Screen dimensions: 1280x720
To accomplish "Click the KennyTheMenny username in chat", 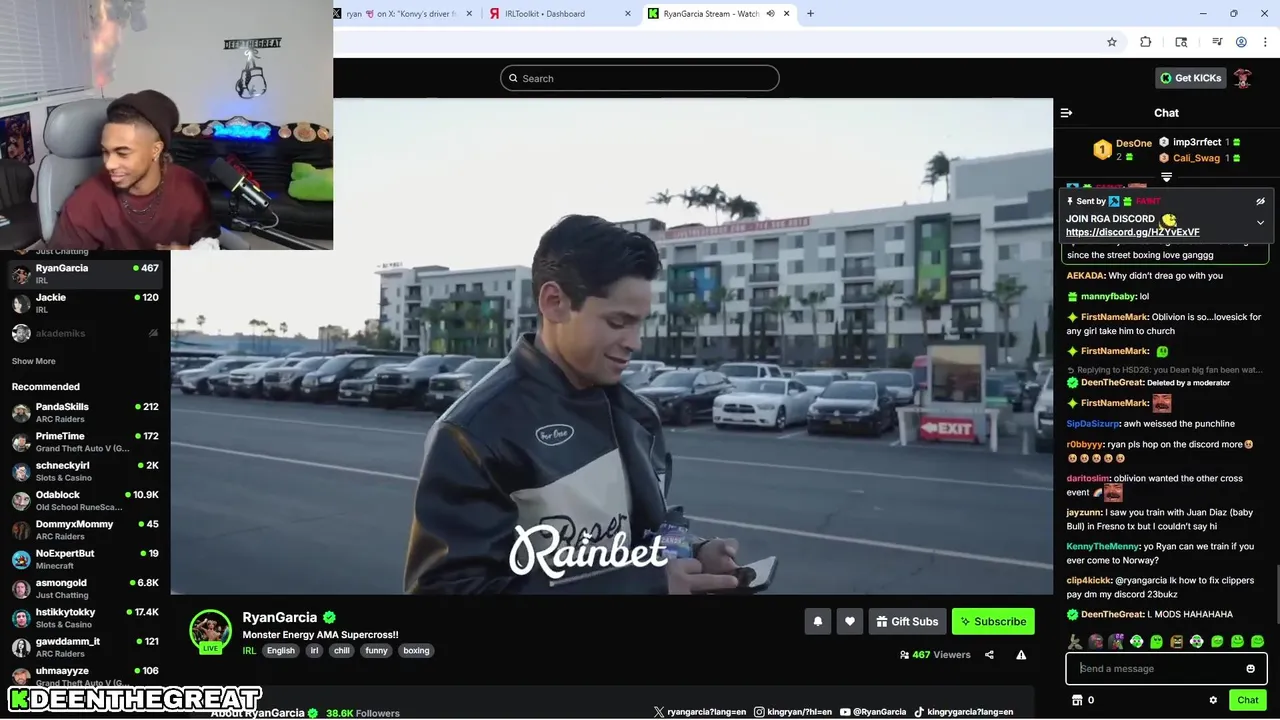I will pyautogui.click(x=1102, y=547).
